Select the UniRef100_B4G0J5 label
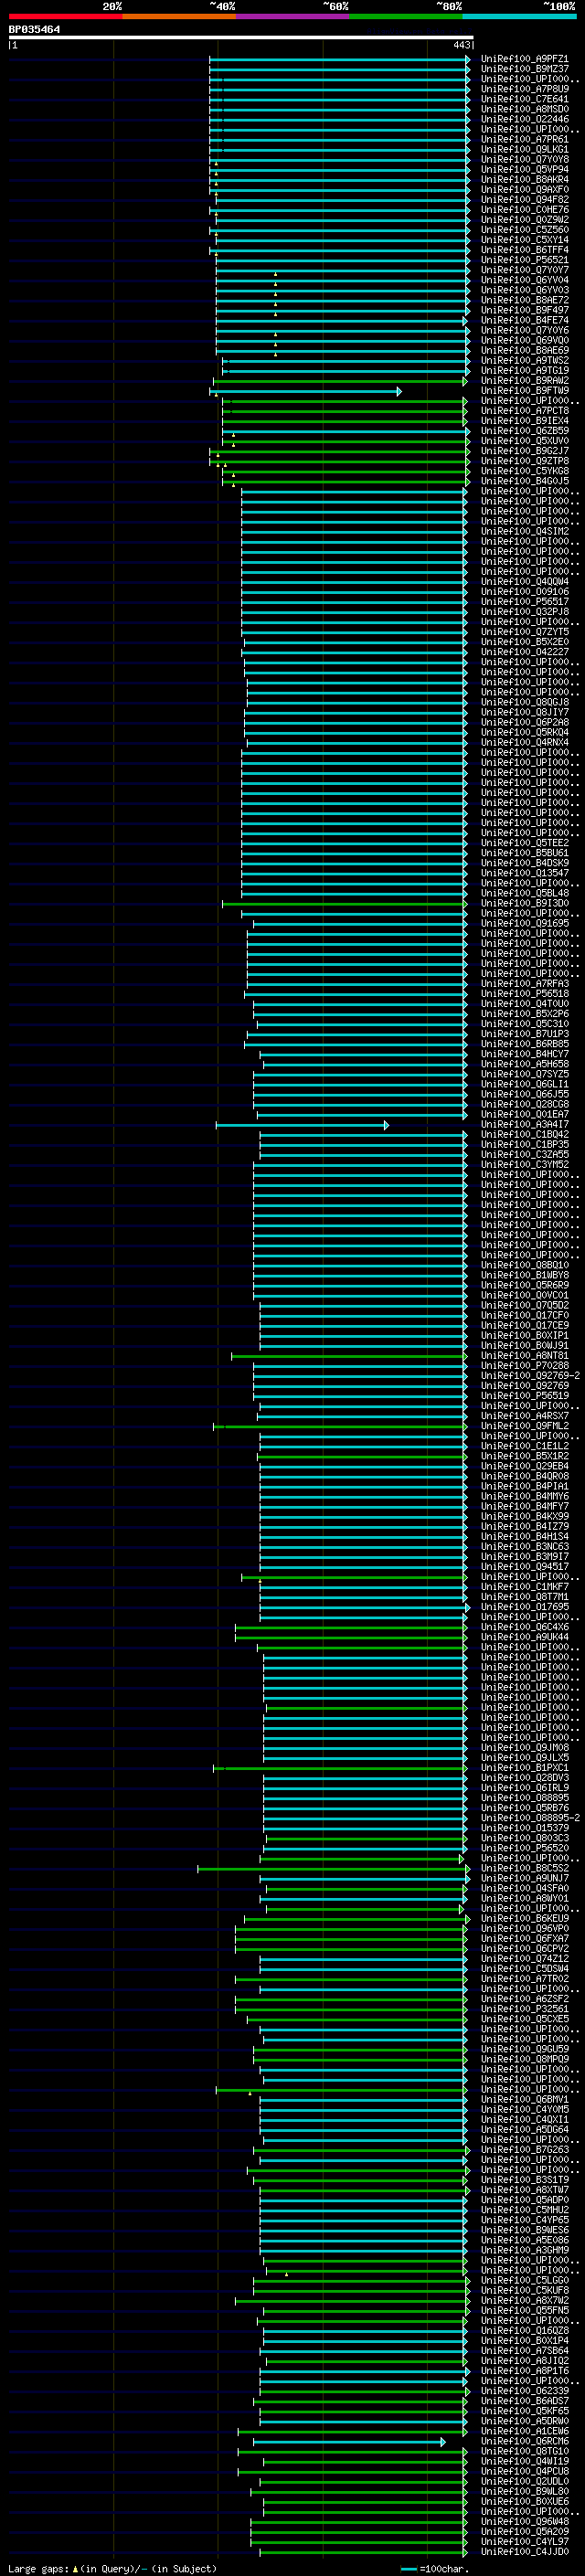The image size is (585, 2576). click(524, 481)
